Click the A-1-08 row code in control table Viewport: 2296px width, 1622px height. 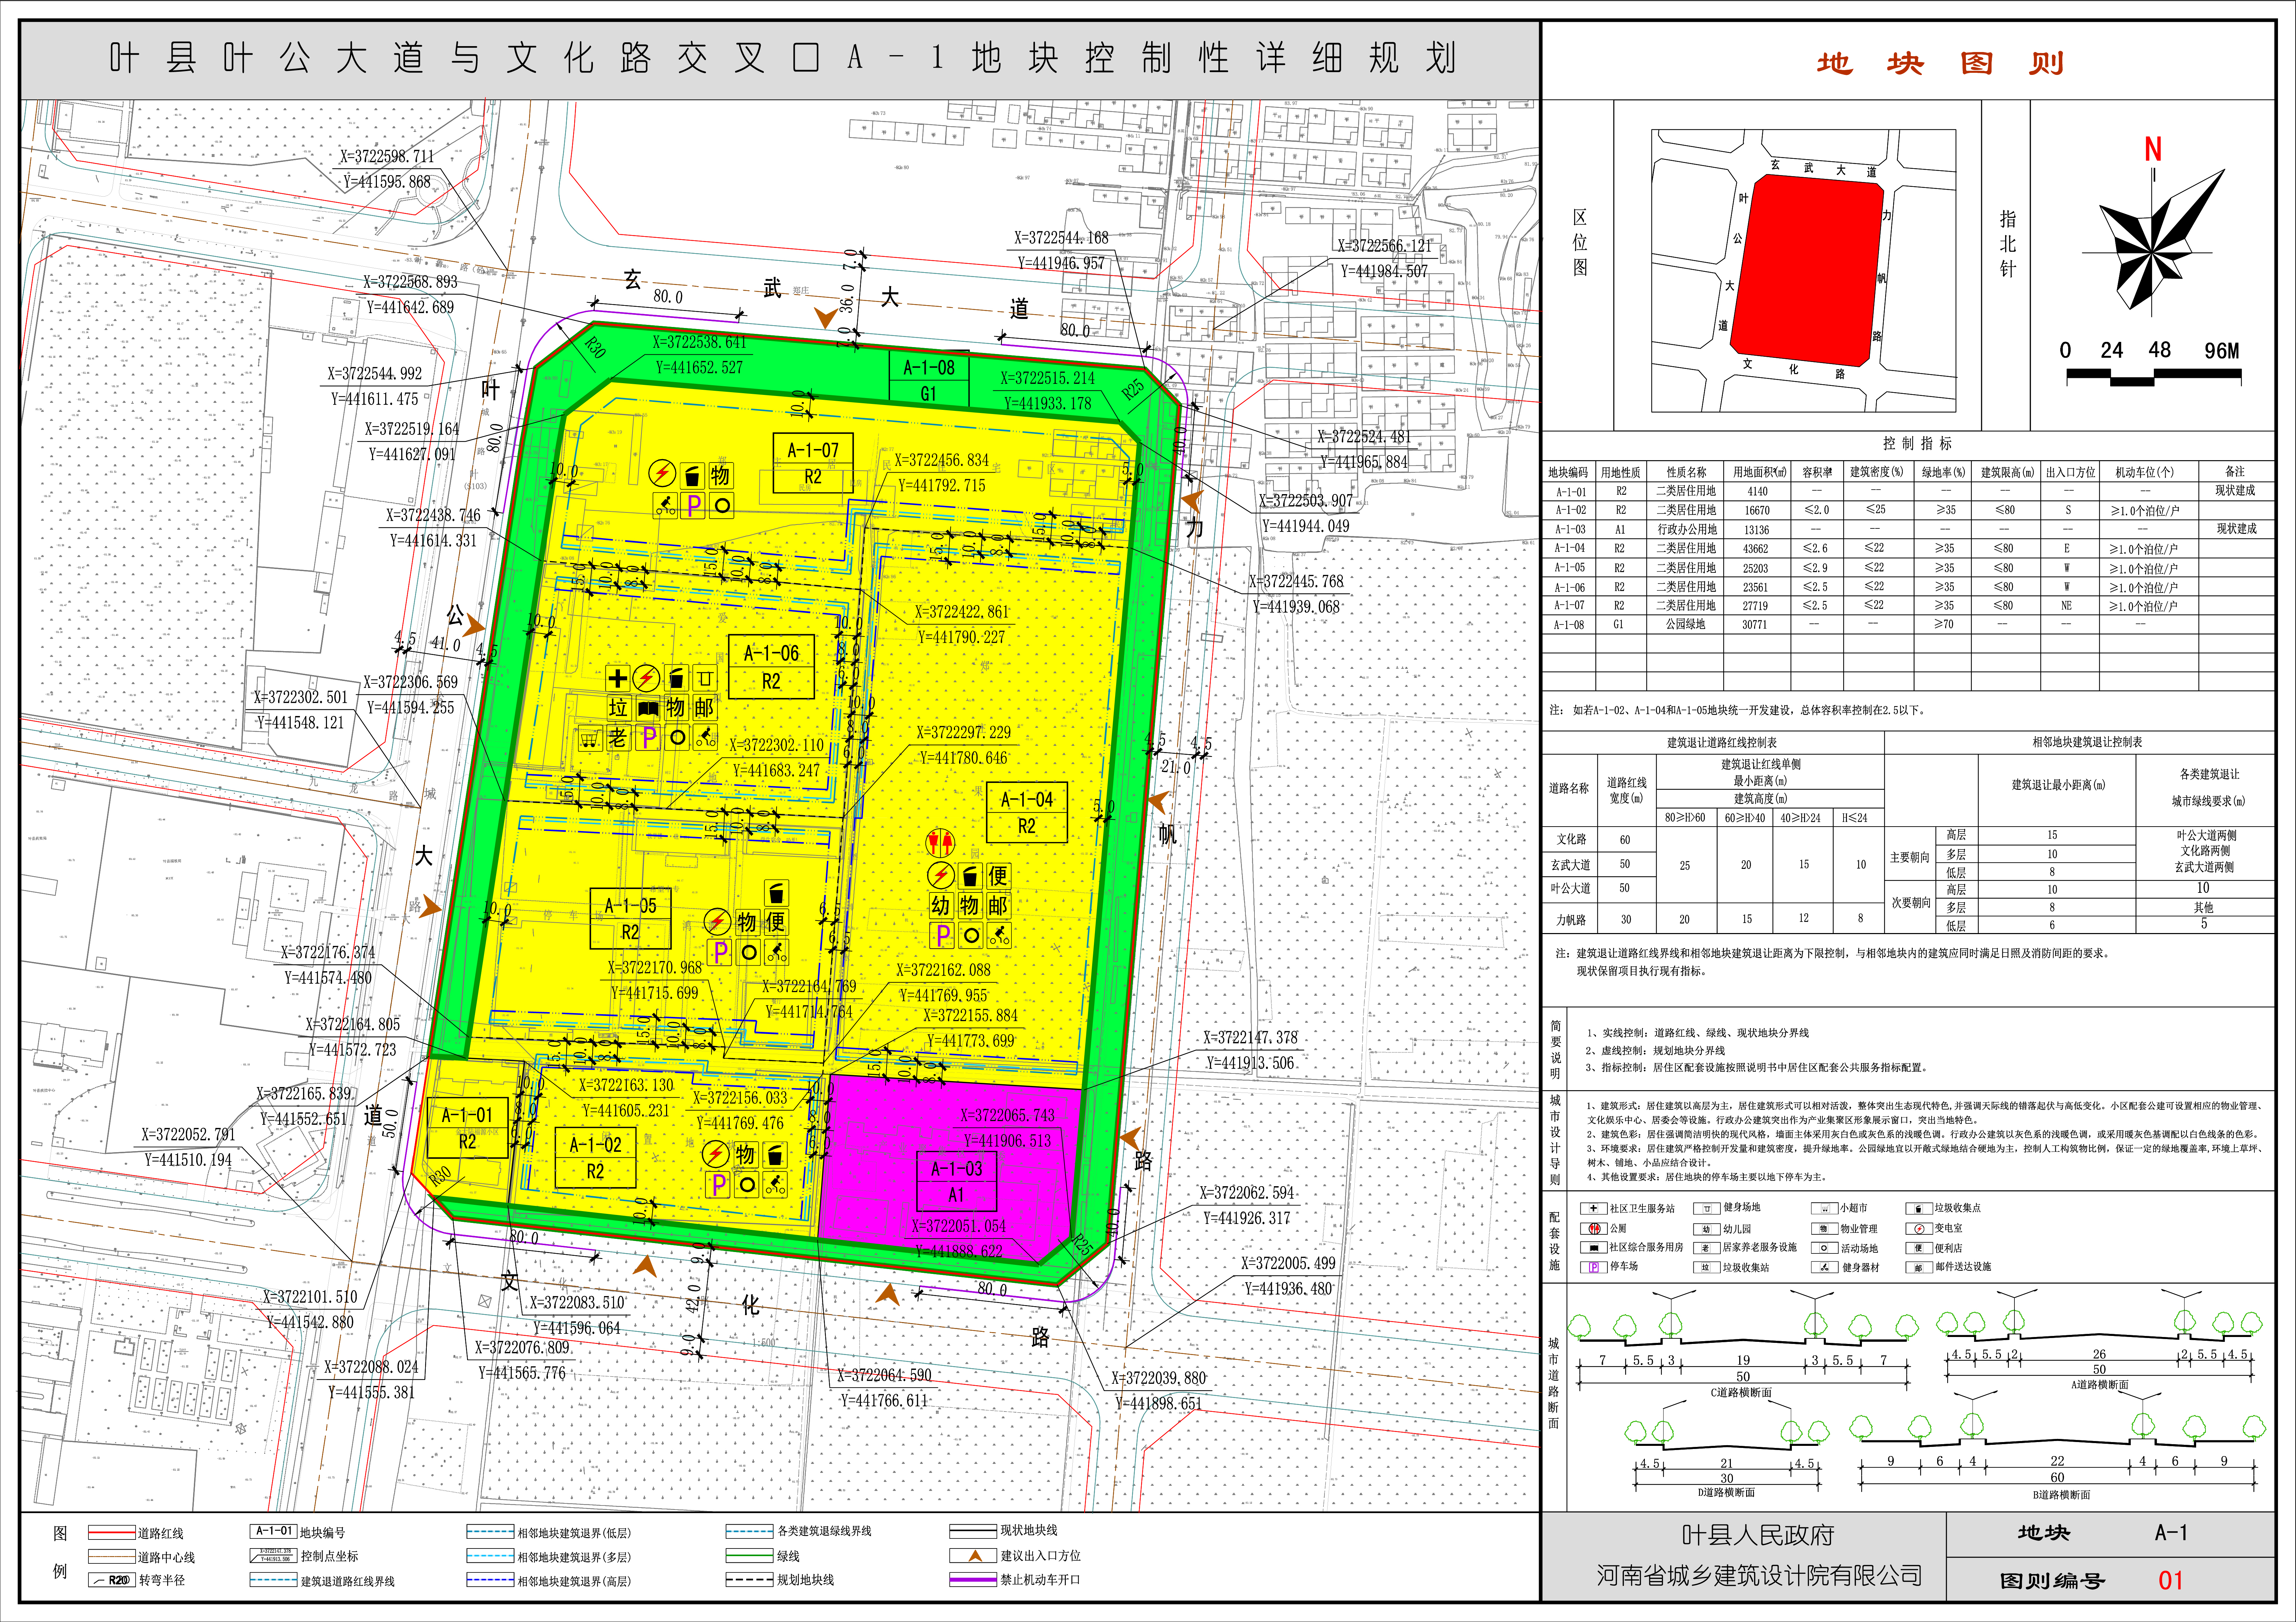pos(1570,625)
